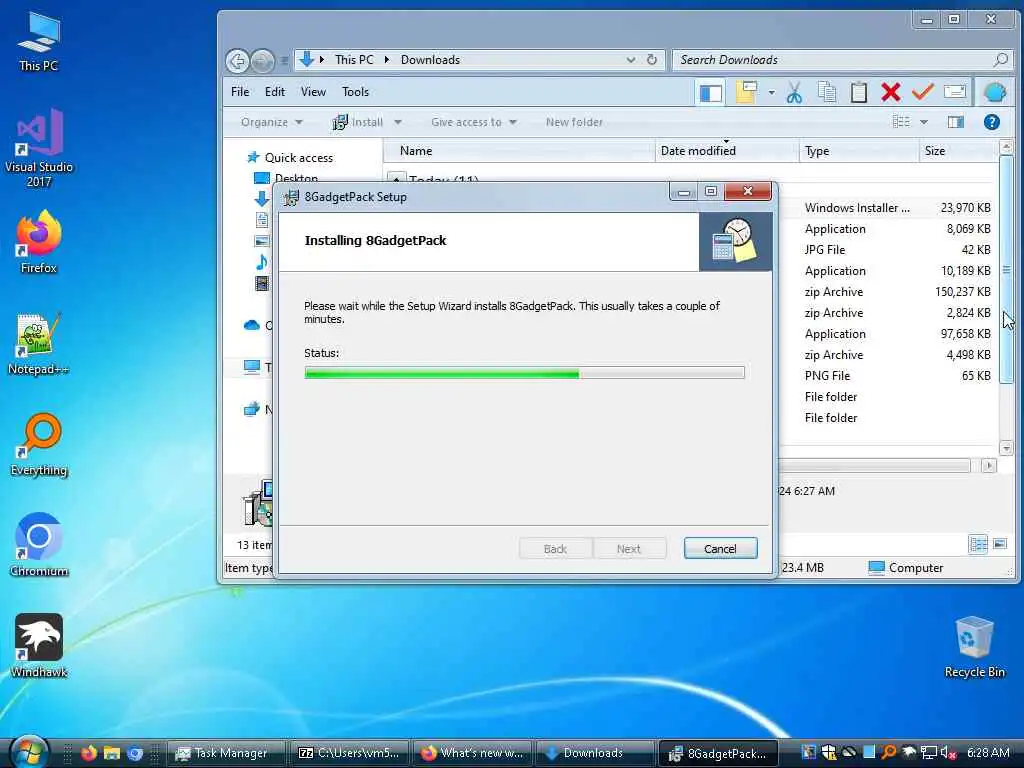
Task: Click Forward in Explorer's navigation bar
Action: (x=263, y=61)
